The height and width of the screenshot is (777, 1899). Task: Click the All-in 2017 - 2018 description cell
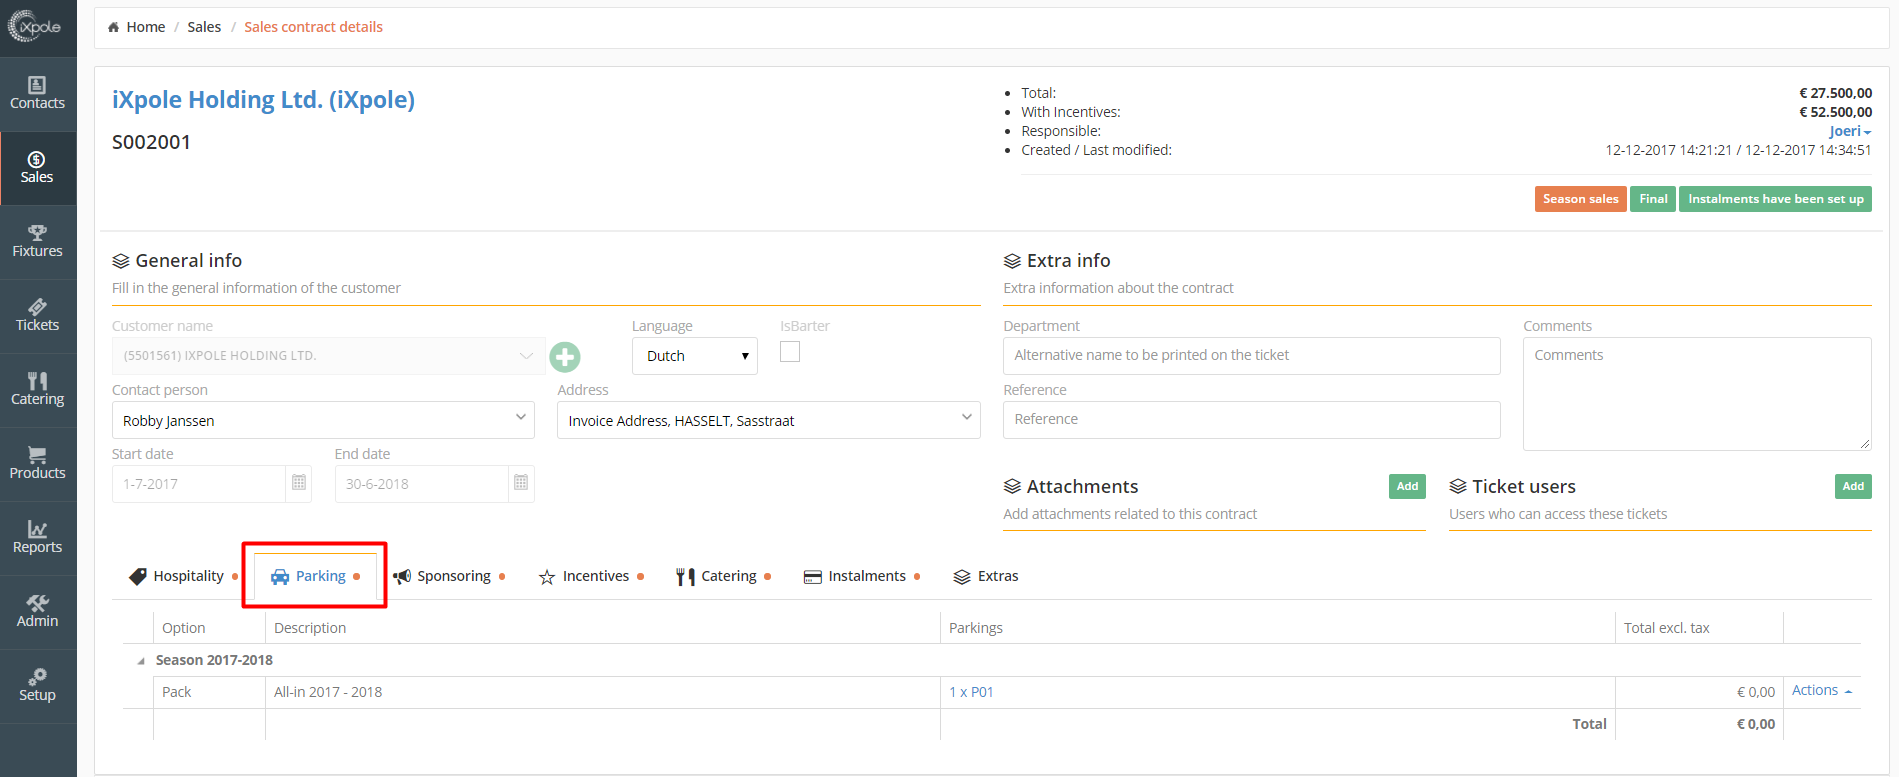[x=602, y=692]
